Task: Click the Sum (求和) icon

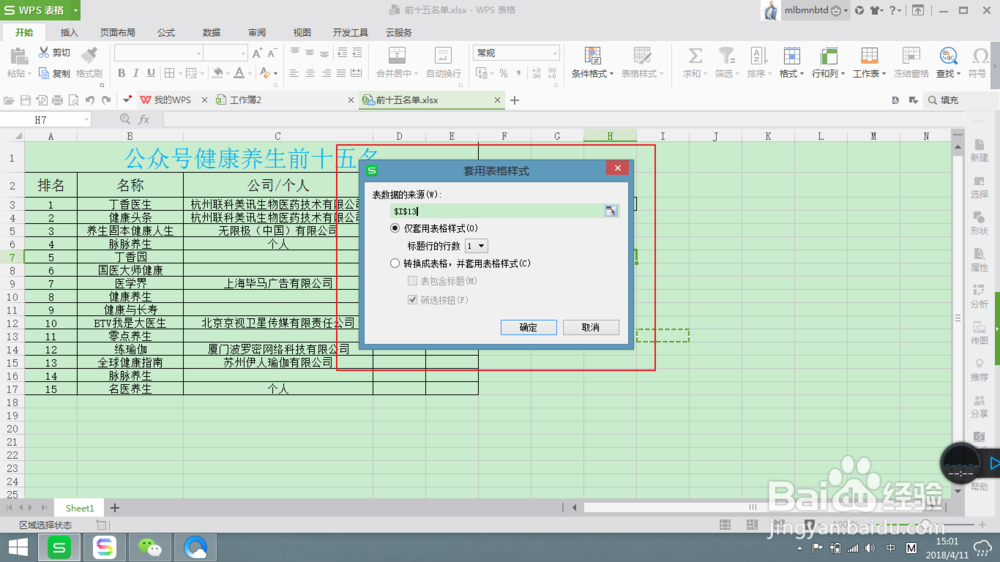Action: (x=695, y=55)
